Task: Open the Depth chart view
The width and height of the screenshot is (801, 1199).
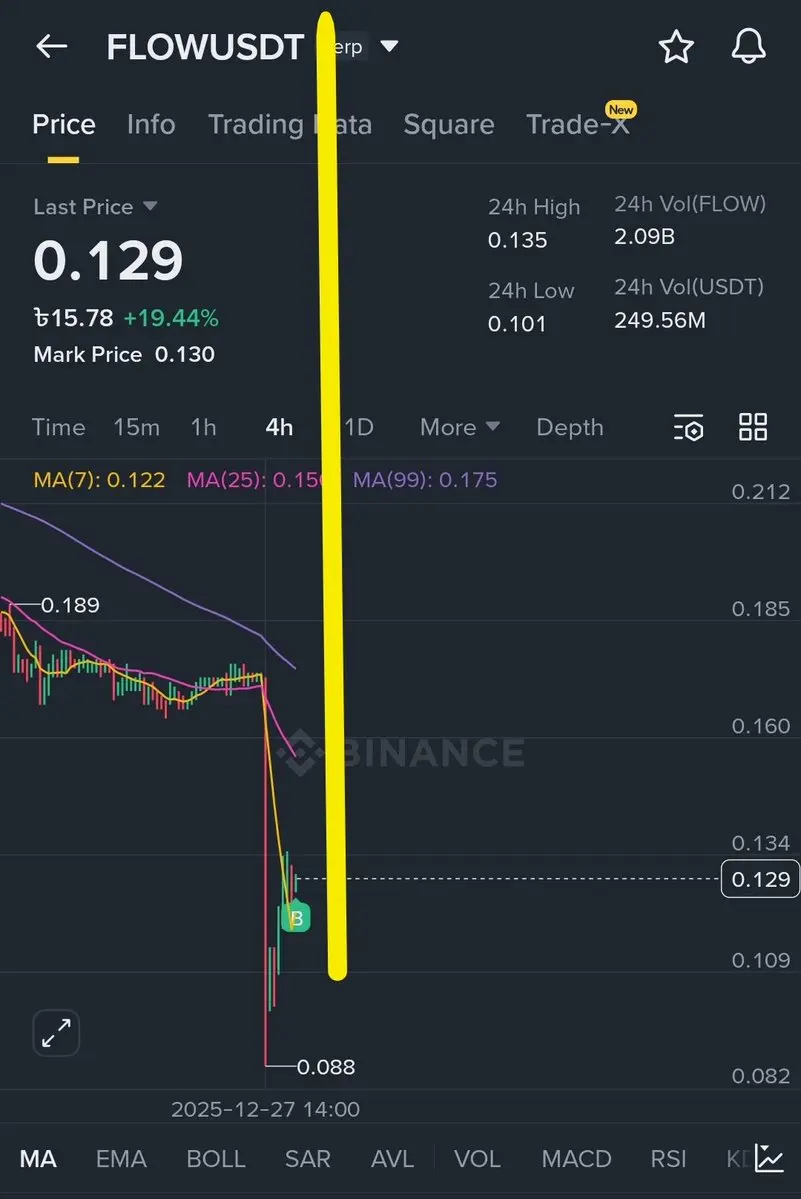Action: (x=570, y=427)
